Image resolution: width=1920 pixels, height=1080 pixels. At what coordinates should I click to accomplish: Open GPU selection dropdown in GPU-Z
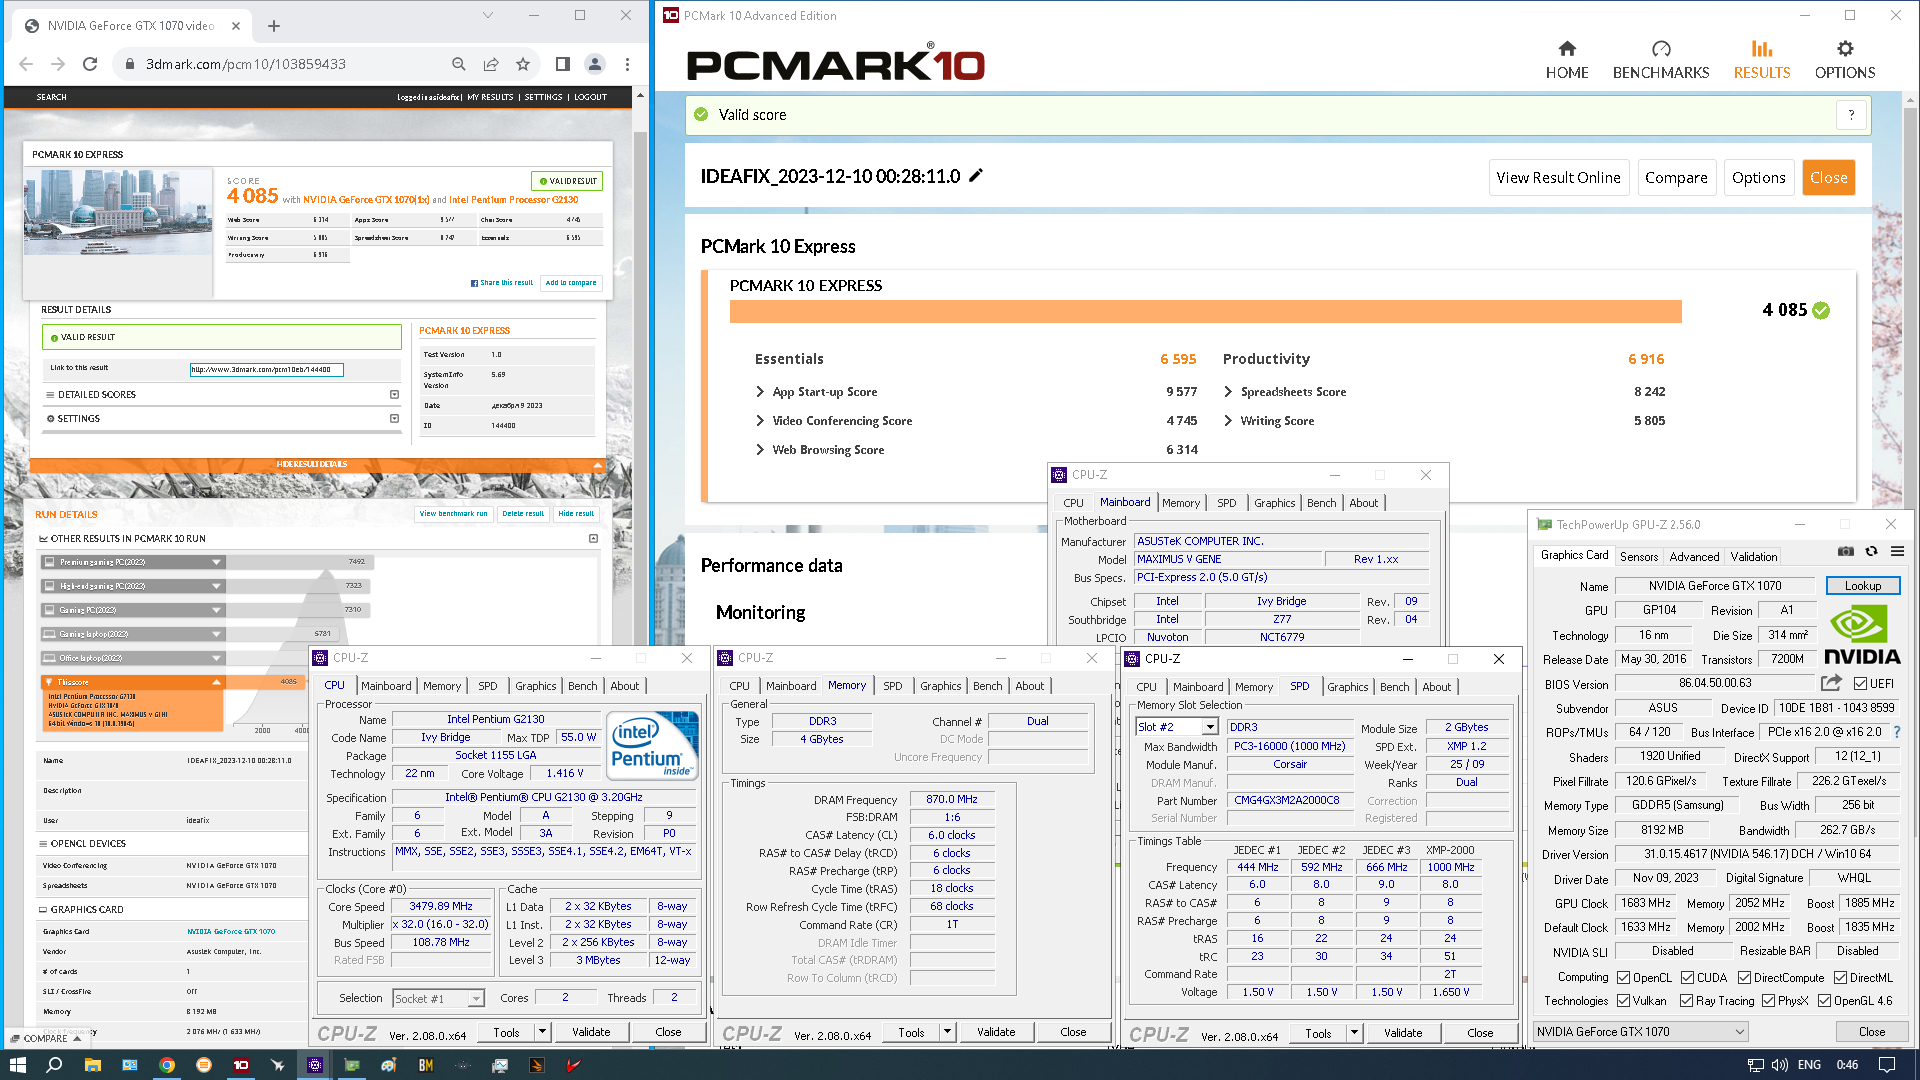1641,1032
